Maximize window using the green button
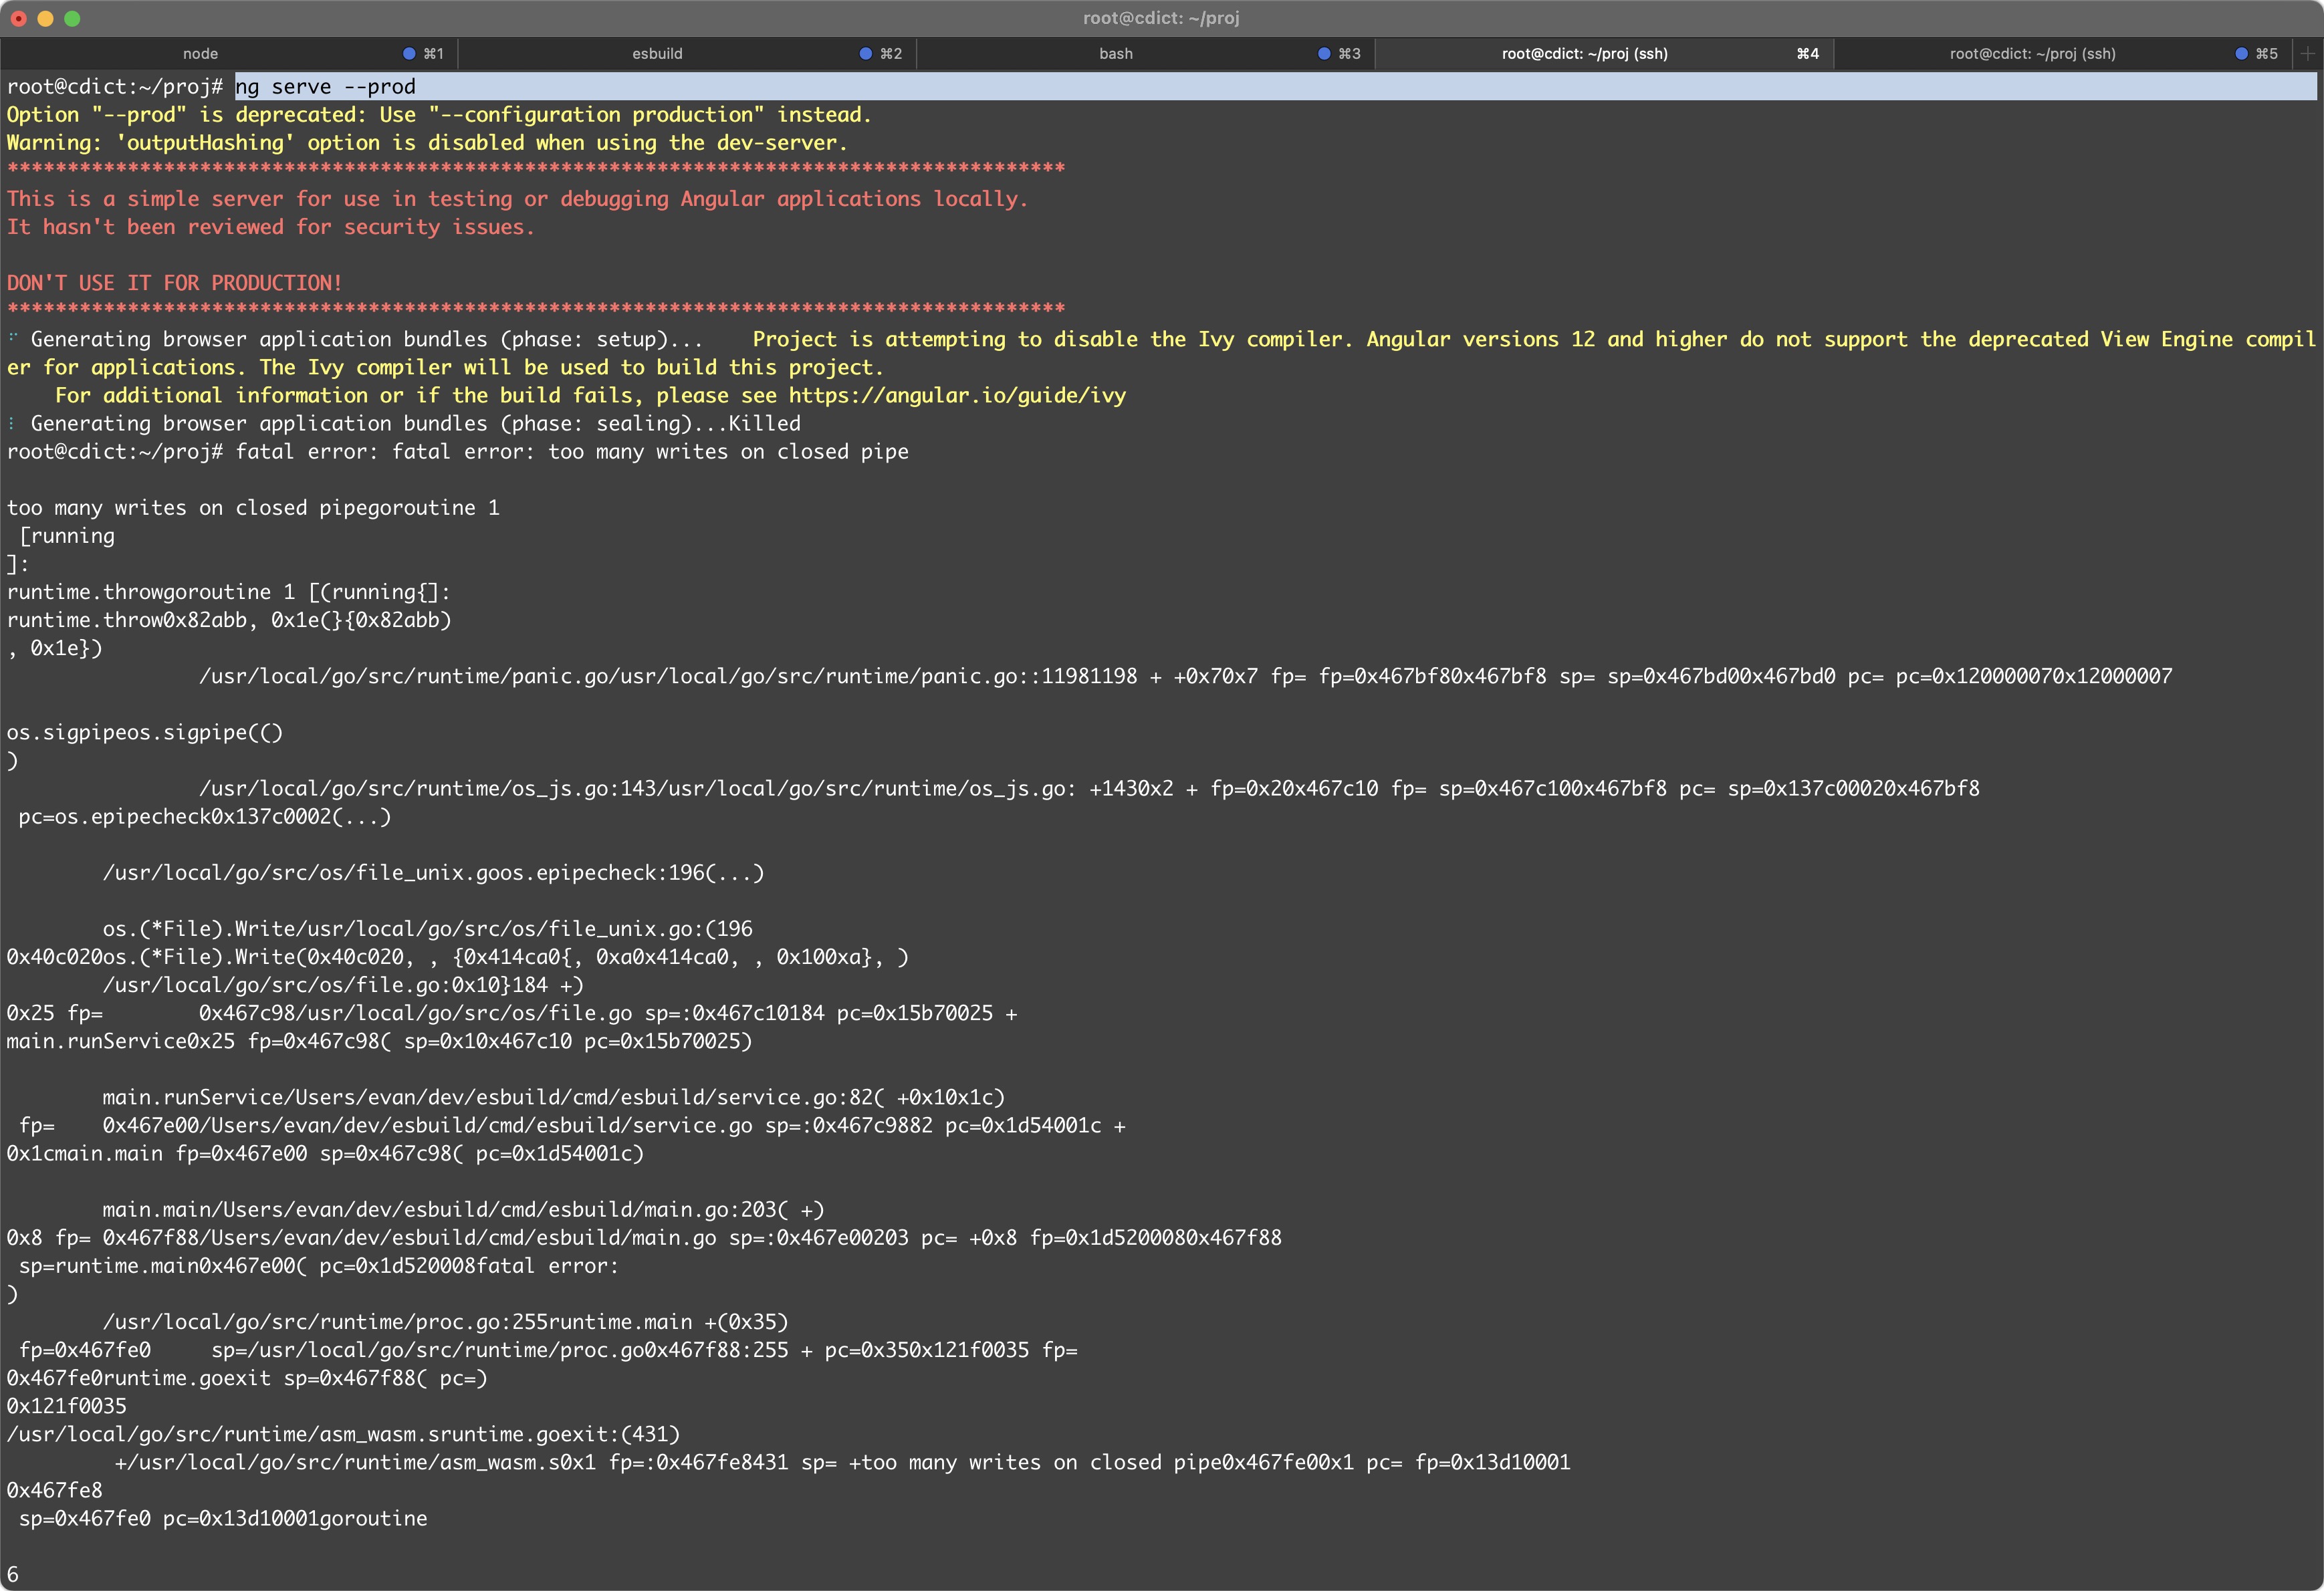2324x1591 pixels. pos(72,18)
